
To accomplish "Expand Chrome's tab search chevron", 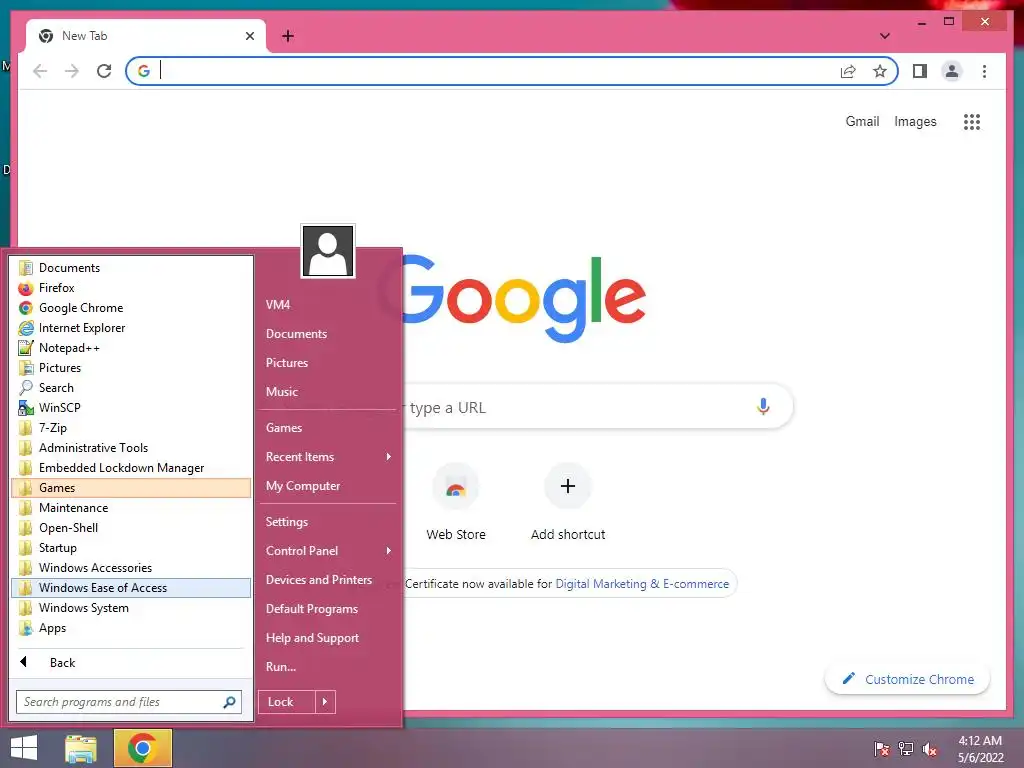I will (885, 36).
